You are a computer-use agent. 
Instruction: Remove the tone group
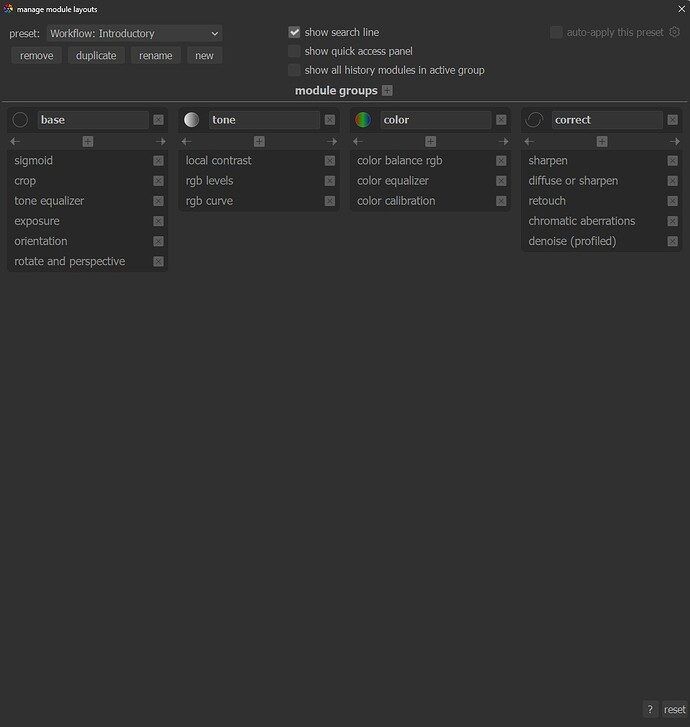[x=330, y=120]
